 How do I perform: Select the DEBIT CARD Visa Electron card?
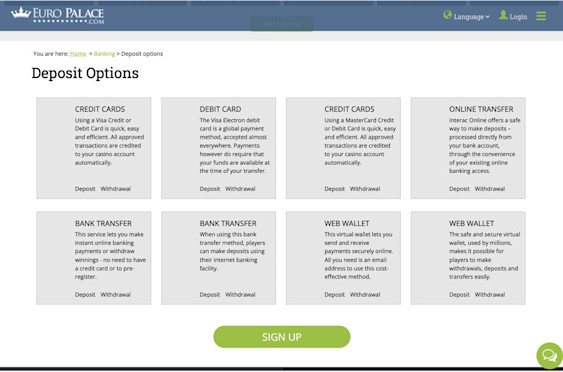click(218, 148)
